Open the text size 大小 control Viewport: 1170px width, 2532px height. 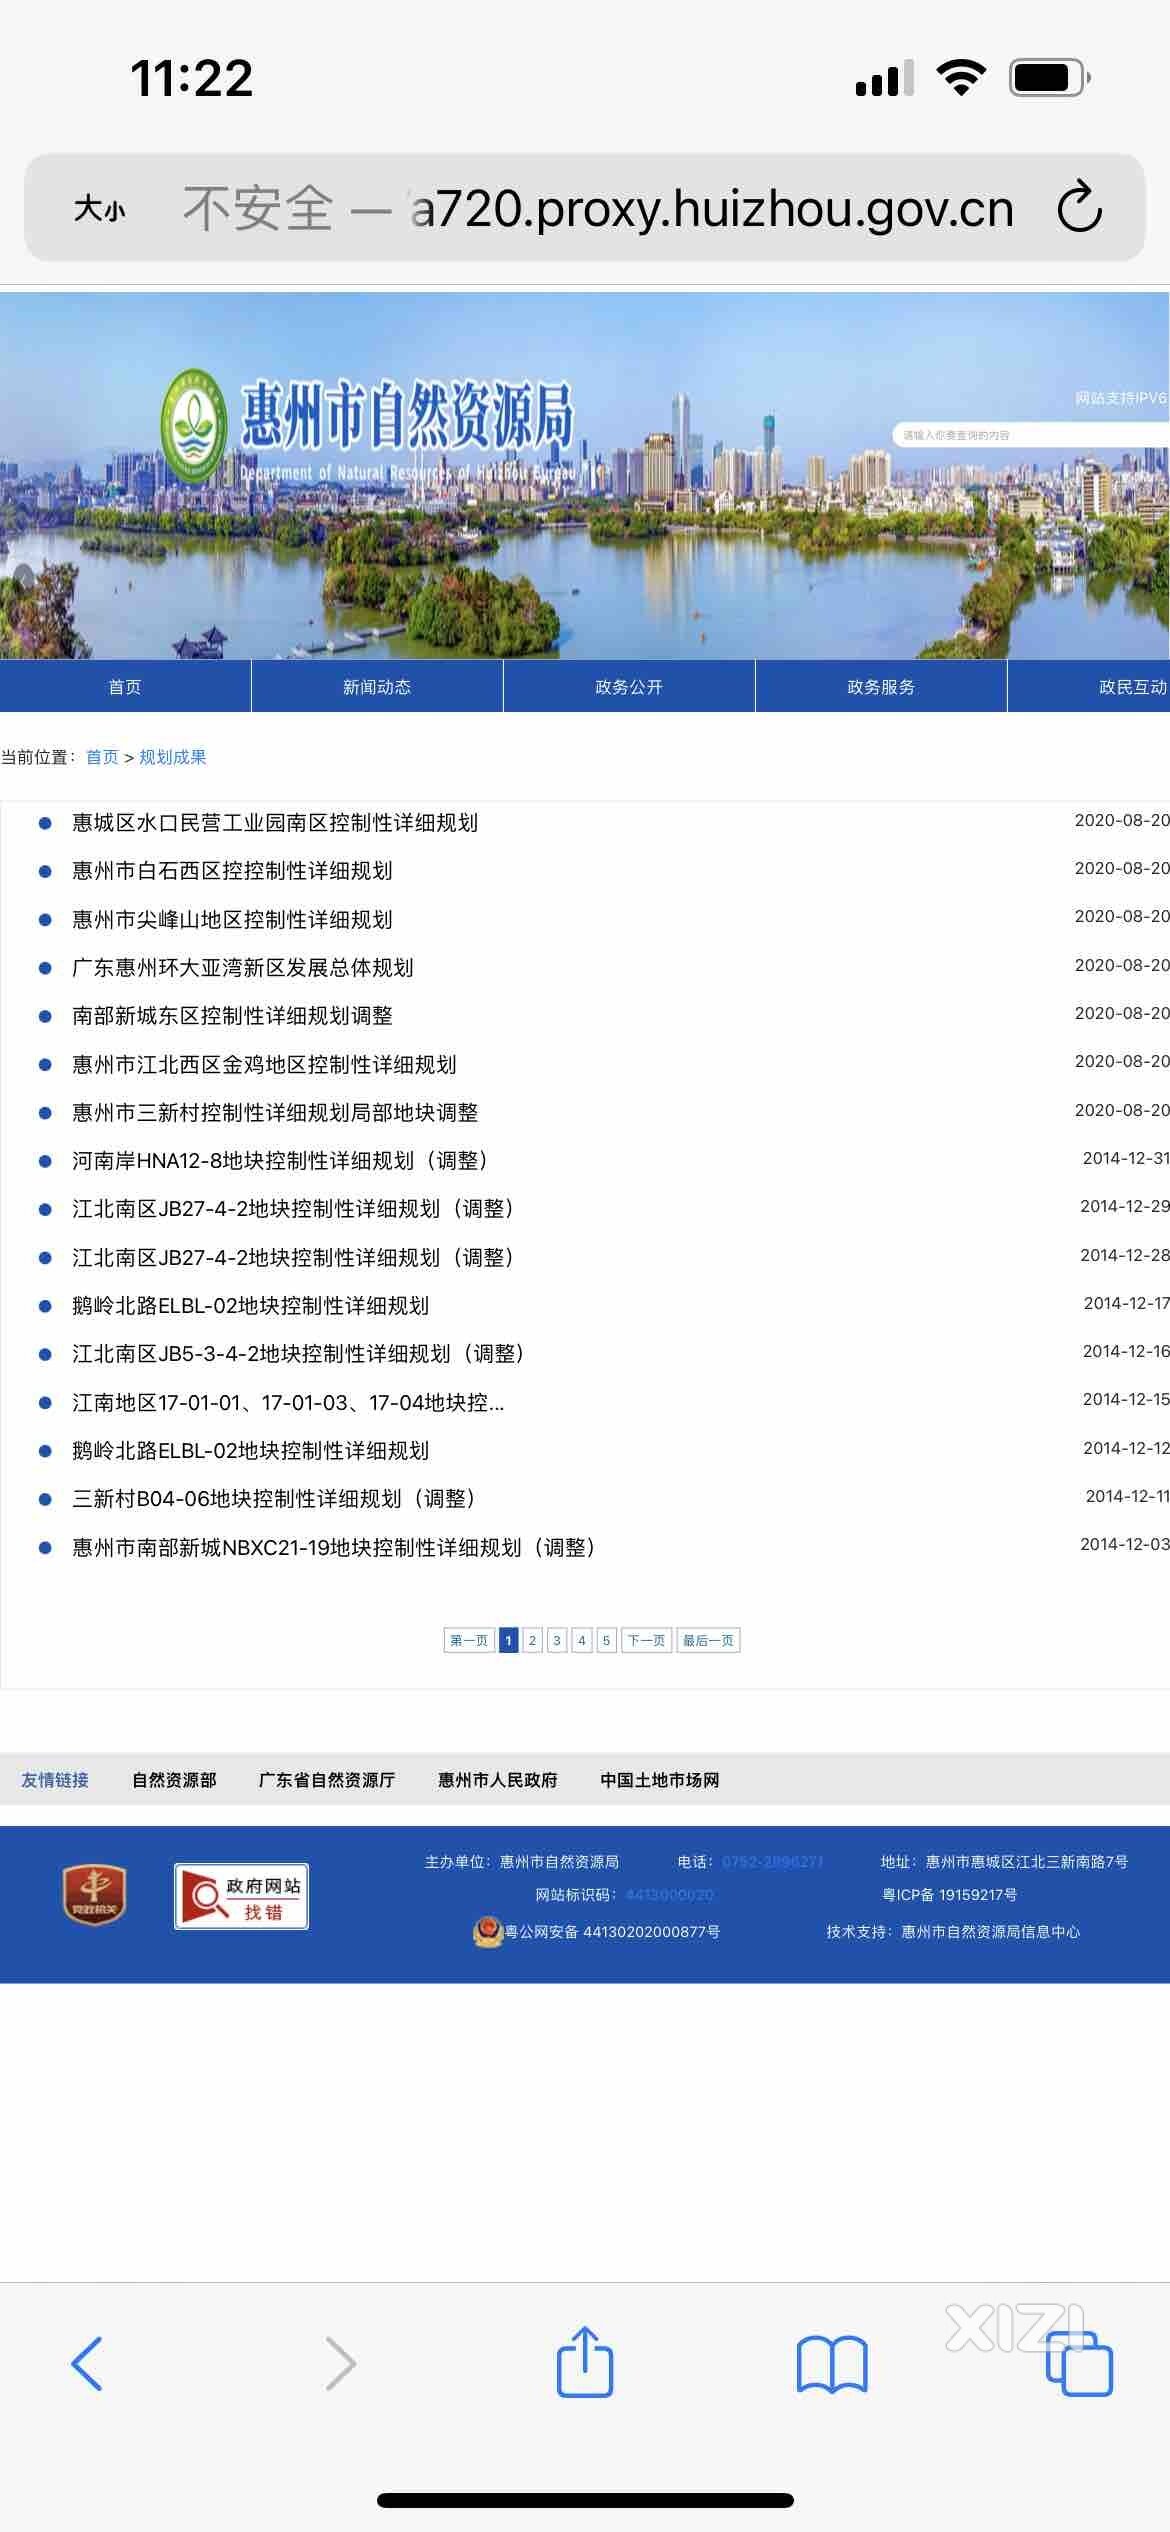100,209
